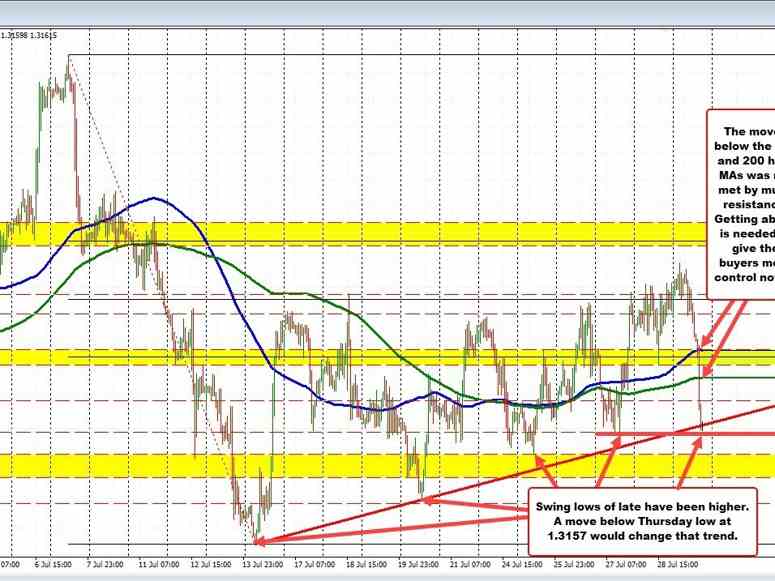This screenshot has width=775, height=581.
Task: Click the 1.31598 1.31615 price readout
Action: pos(29,35)
